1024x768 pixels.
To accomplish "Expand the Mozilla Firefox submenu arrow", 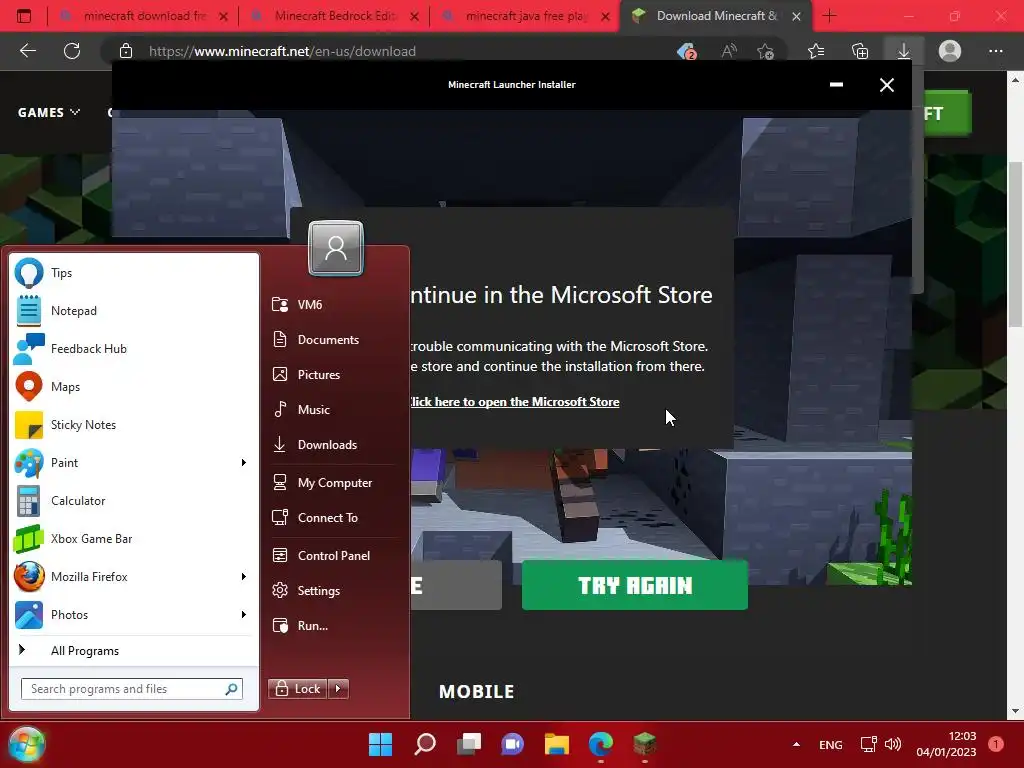I will click(244, 577).
